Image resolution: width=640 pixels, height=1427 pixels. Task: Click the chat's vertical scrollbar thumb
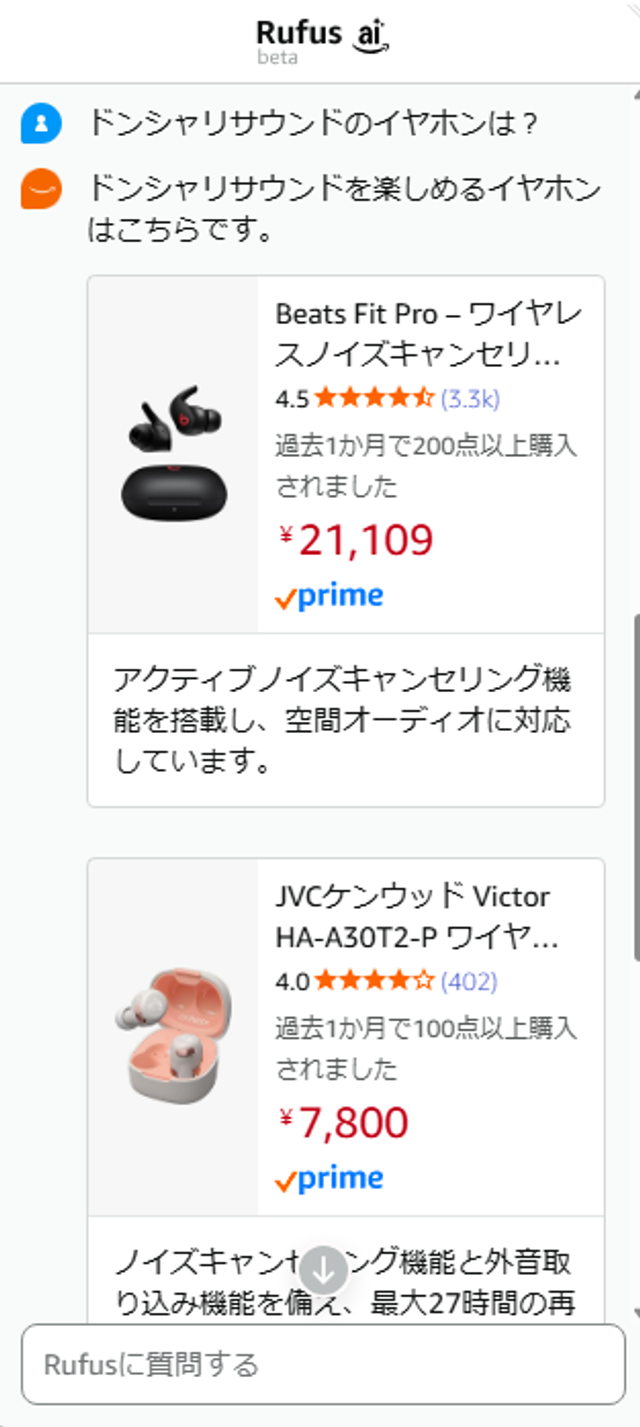pos(636,790)
